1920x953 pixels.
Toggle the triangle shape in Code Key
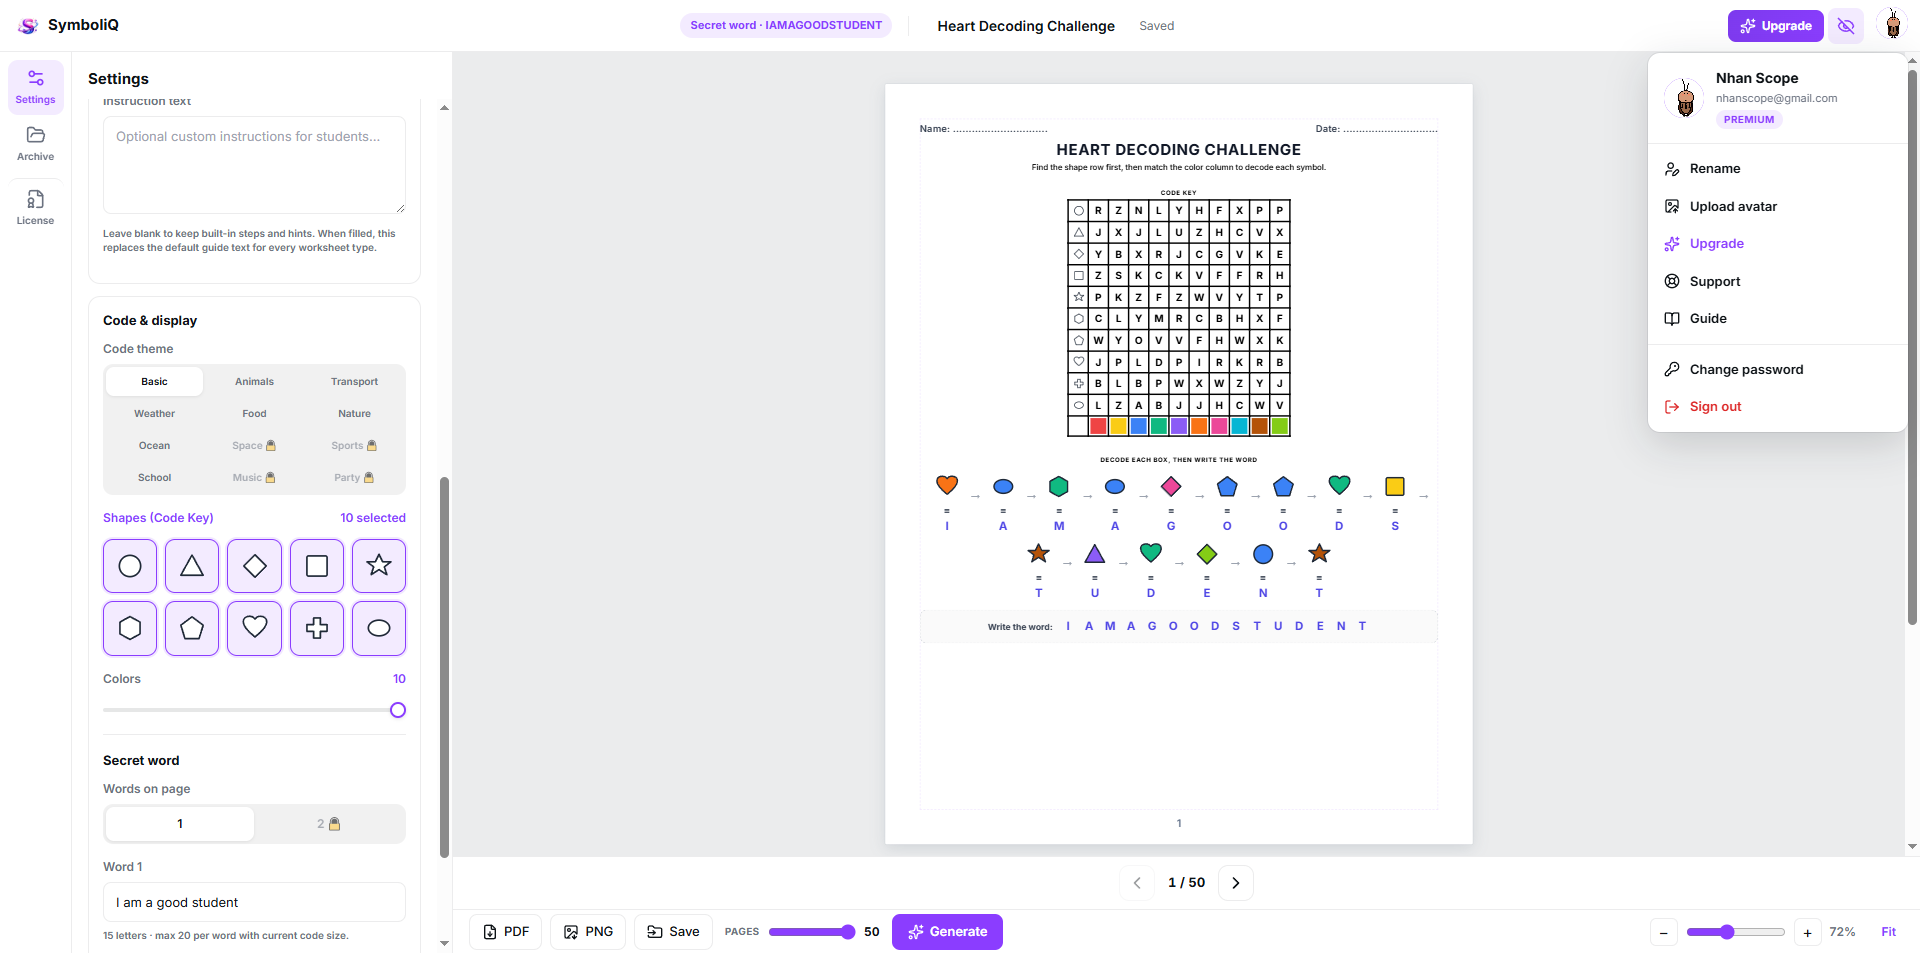pyautogui.click(x=192, y=566)
